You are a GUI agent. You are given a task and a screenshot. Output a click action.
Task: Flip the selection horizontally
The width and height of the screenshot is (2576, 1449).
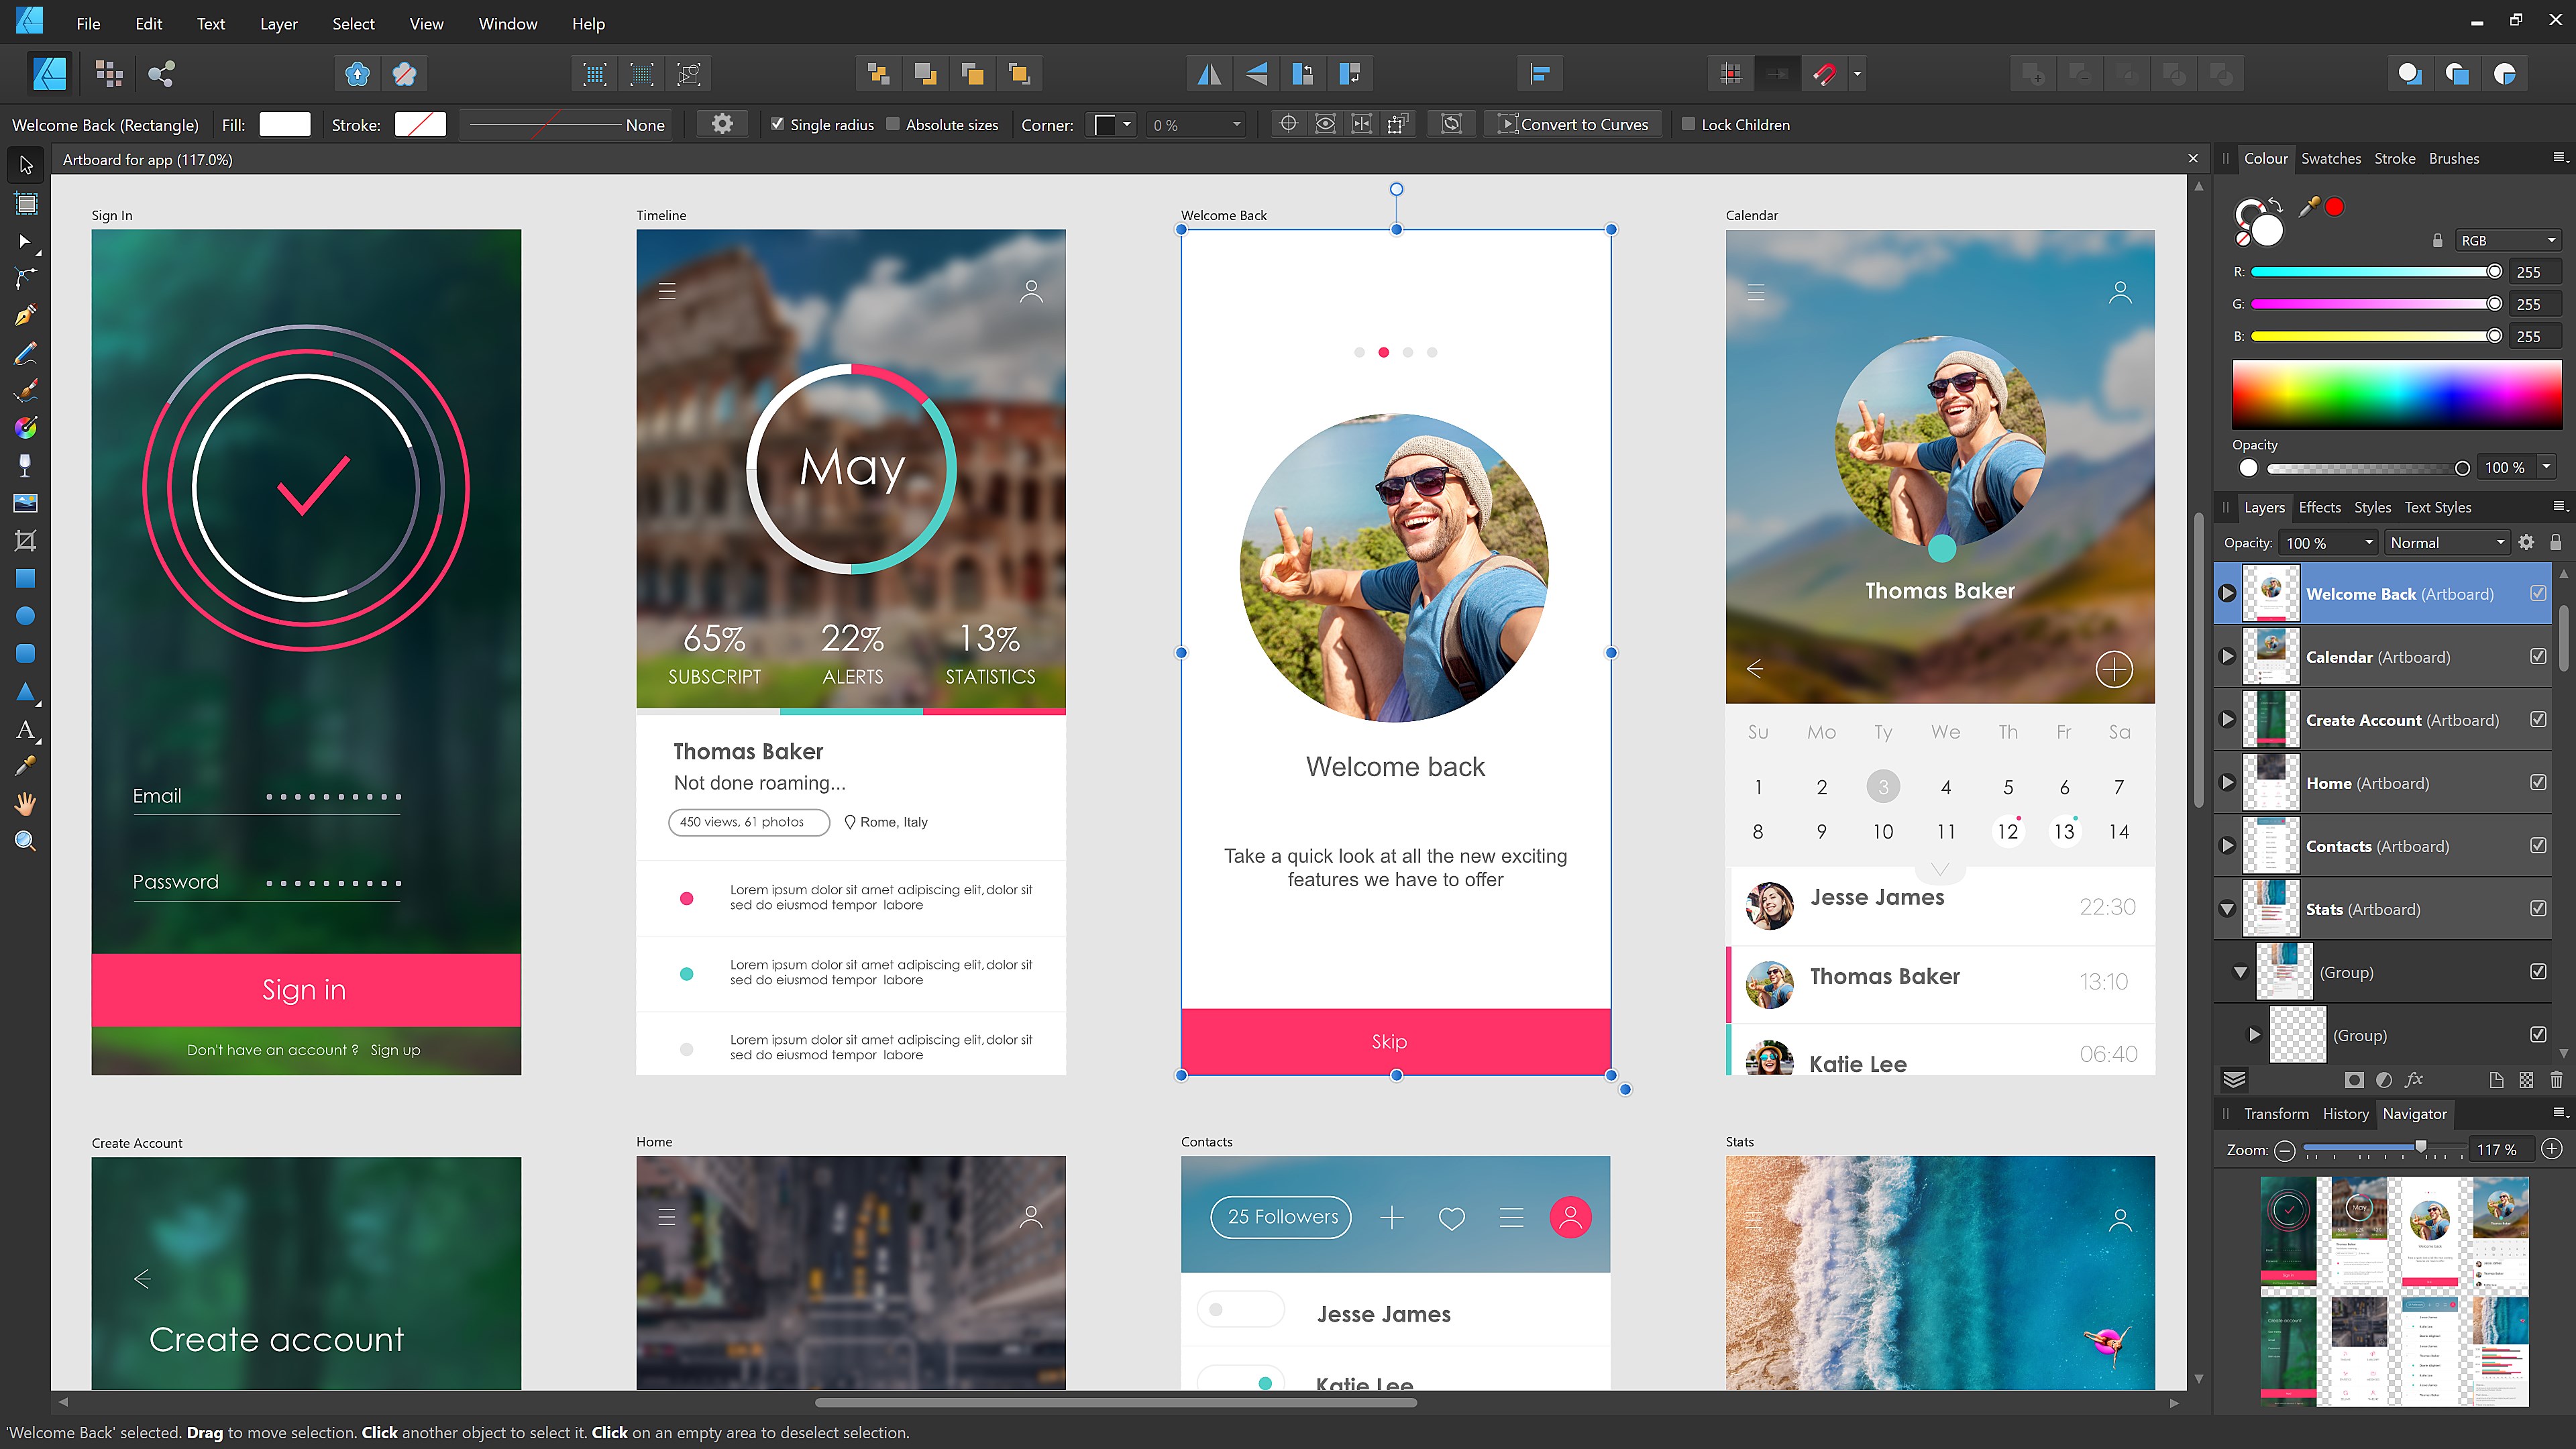tap(1209, 73)
